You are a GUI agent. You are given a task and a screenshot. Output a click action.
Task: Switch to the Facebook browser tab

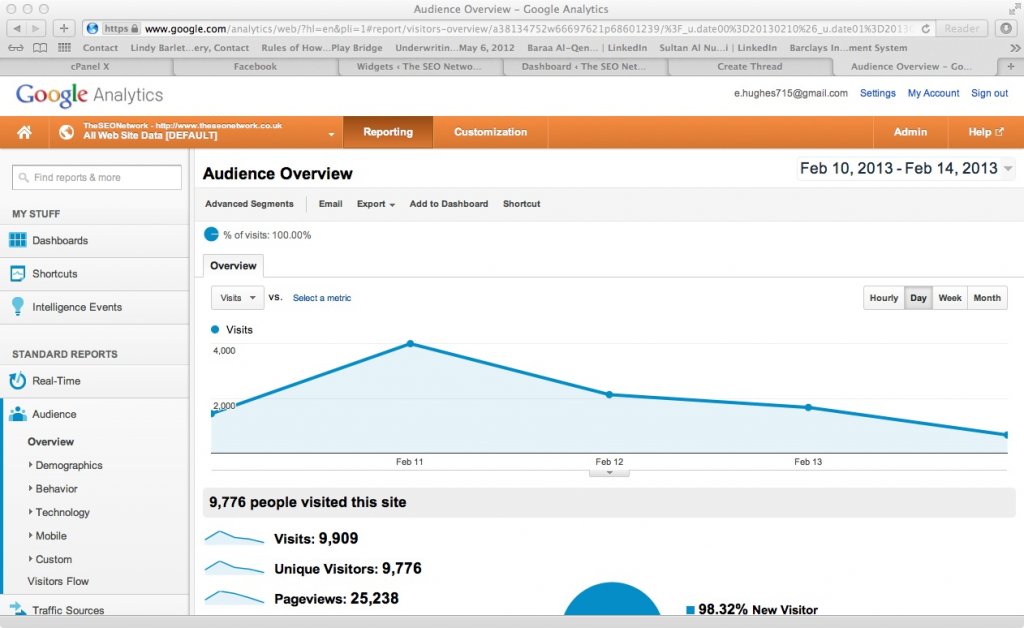tap(255, 67)
